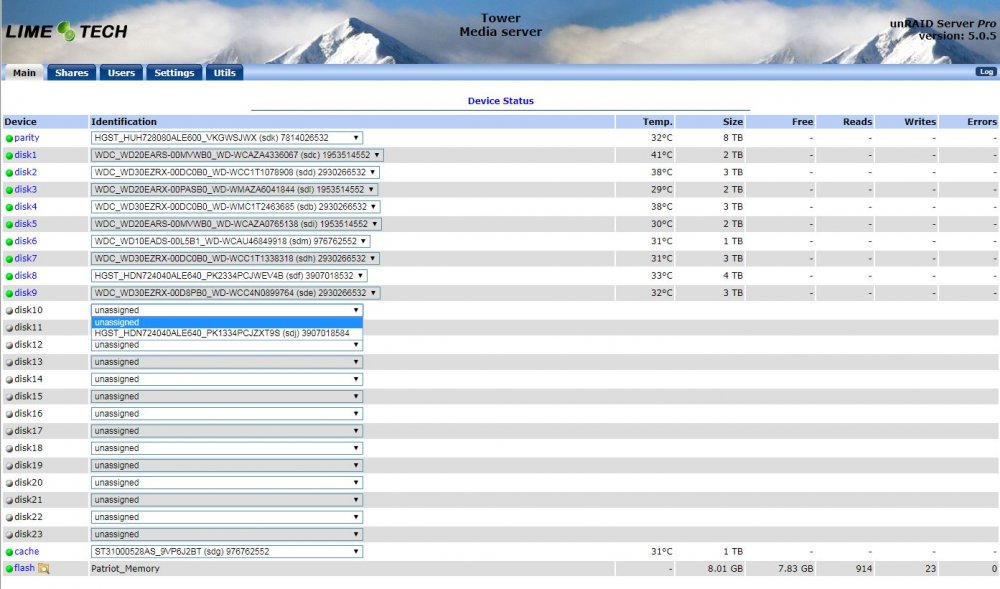Screen dimensions: 1000x589
Task: Open the disk20 unassigned dropdown
Action: 227,483
